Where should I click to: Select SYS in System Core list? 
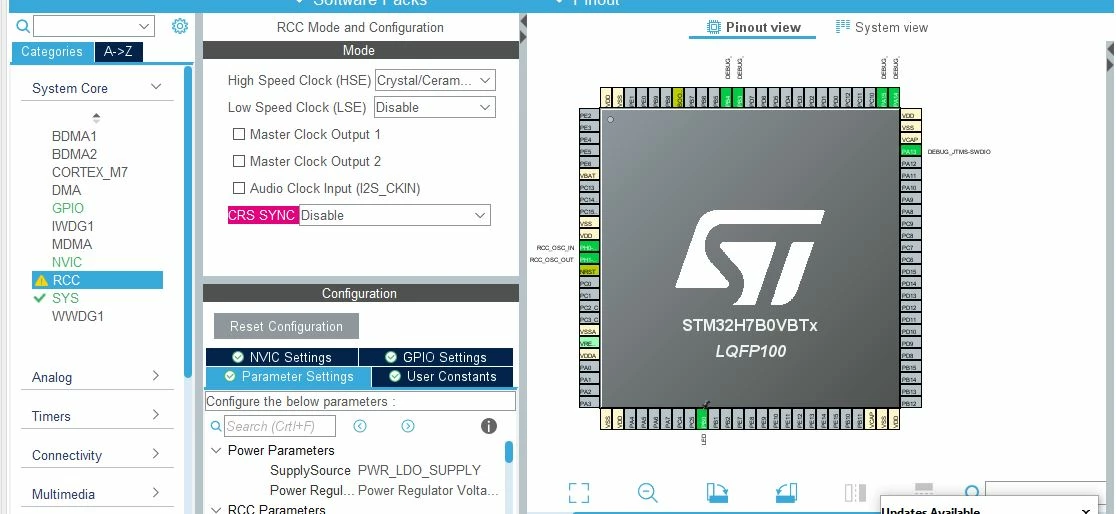65,298
